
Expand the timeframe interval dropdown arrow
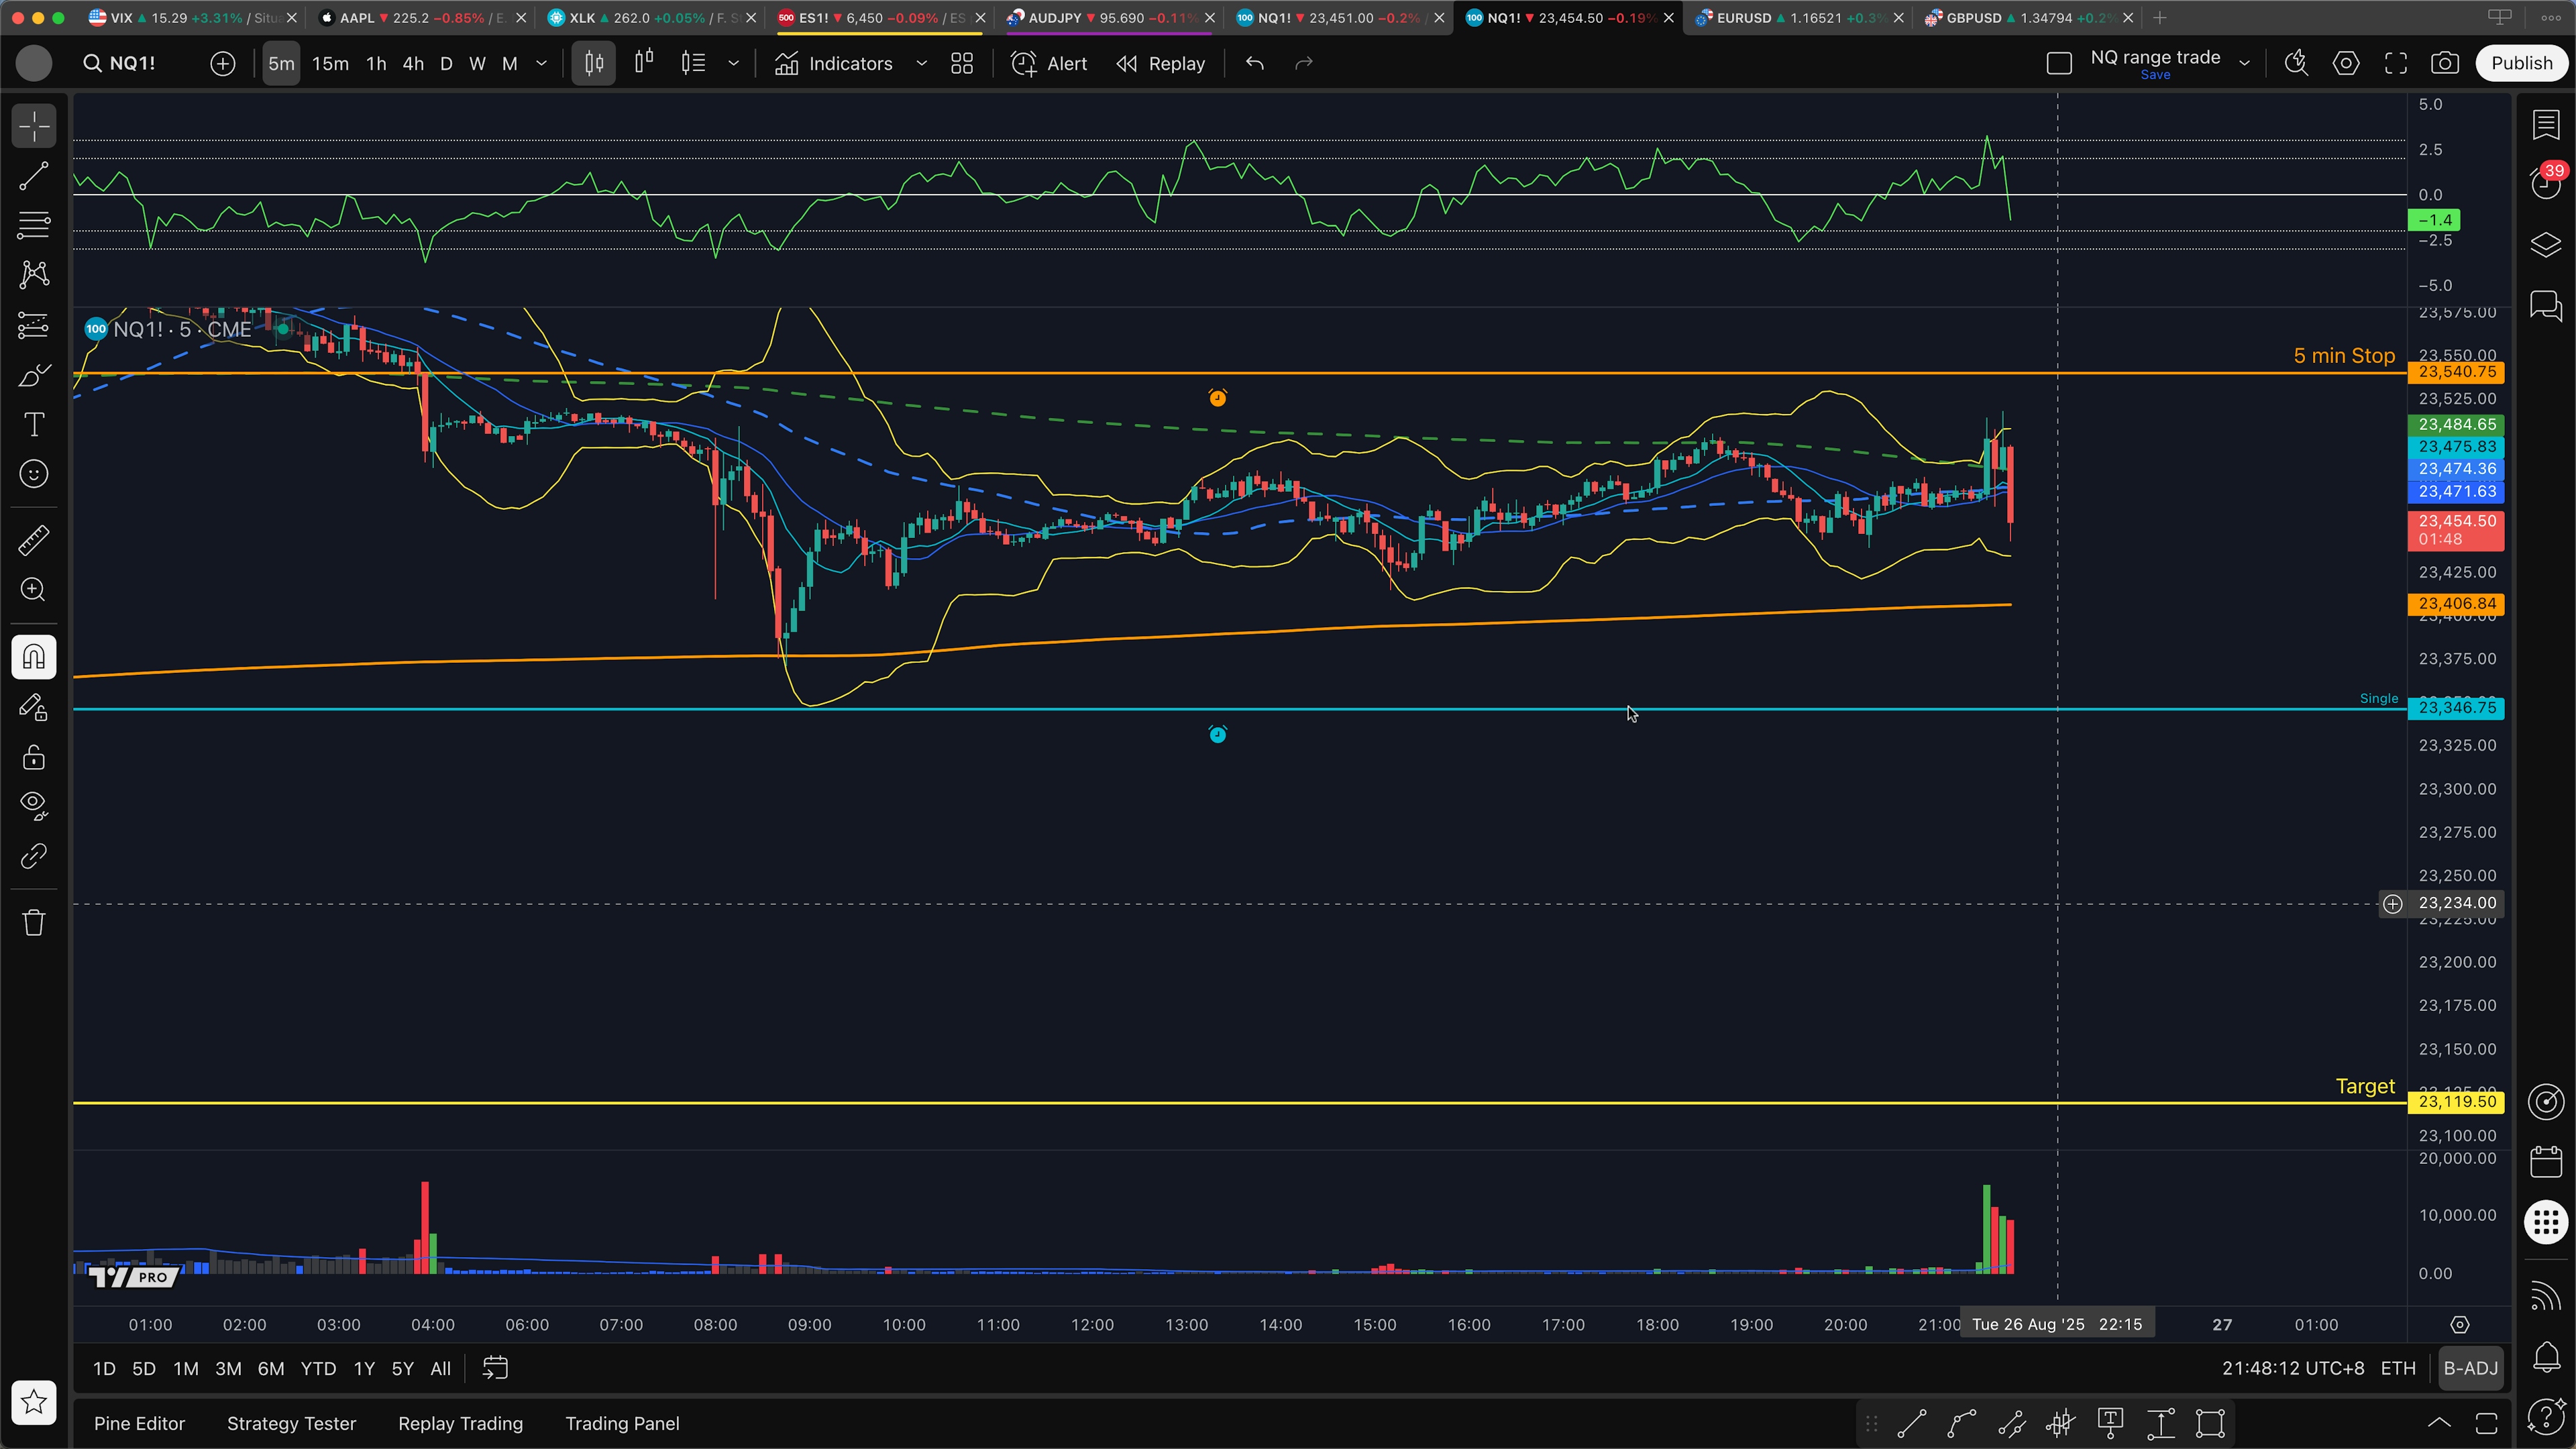pyautogui.click(x=542, y=63)
